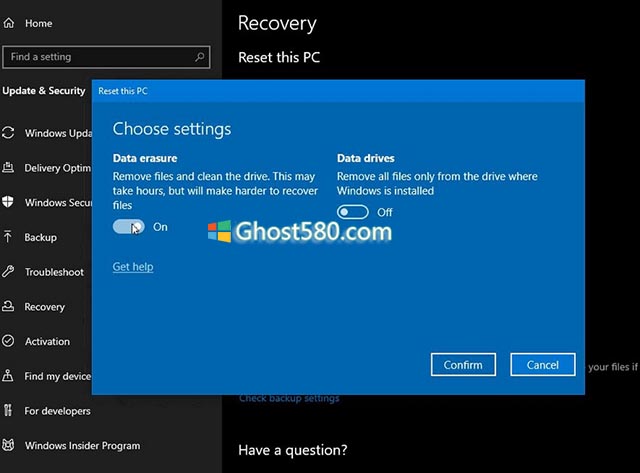Click the For developers icon
This screenshot has height=473, width=640.
coord(9,411)
